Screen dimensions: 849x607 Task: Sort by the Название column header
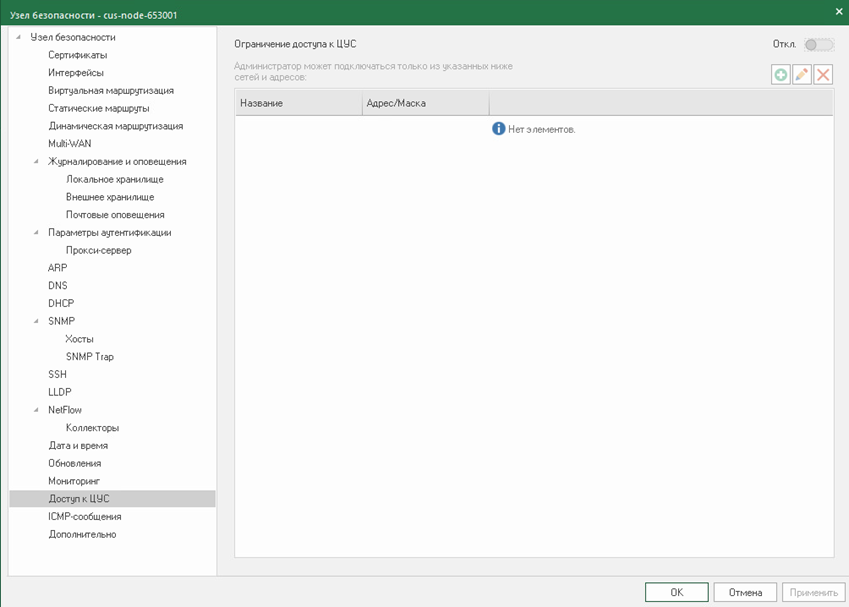[299, 103]
